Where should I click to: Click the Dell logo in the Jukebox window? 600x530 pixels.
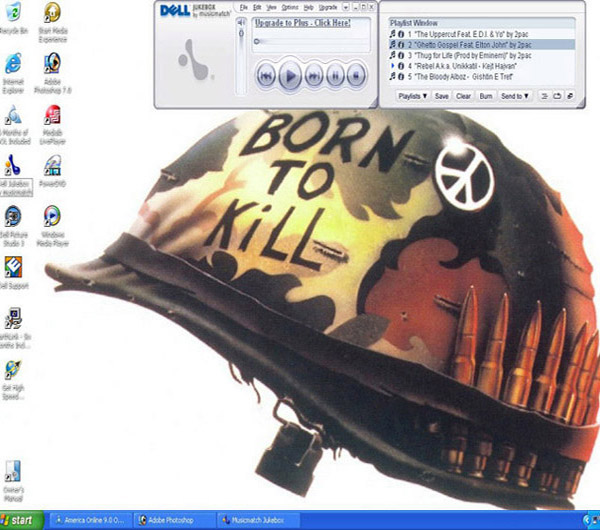(175, 11)
